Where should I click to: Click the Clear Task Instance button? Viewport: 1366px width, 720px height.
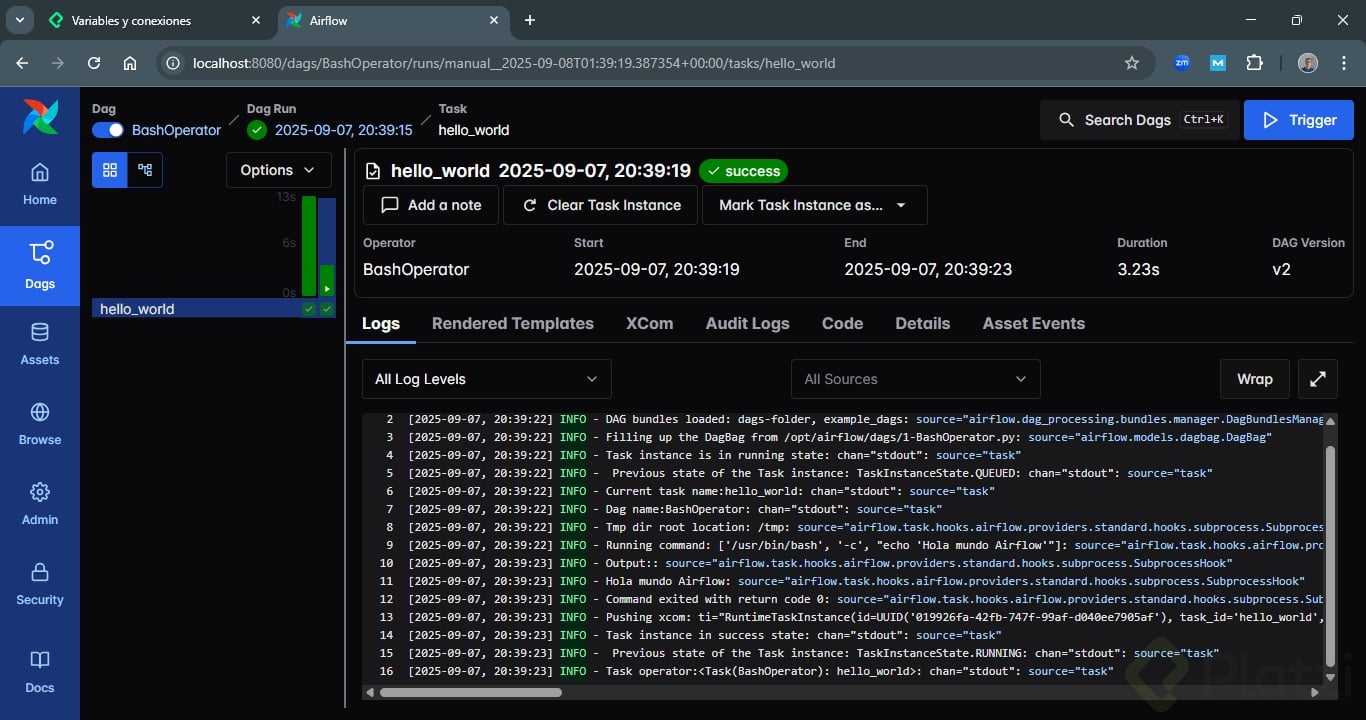click(x=600, y=205)
